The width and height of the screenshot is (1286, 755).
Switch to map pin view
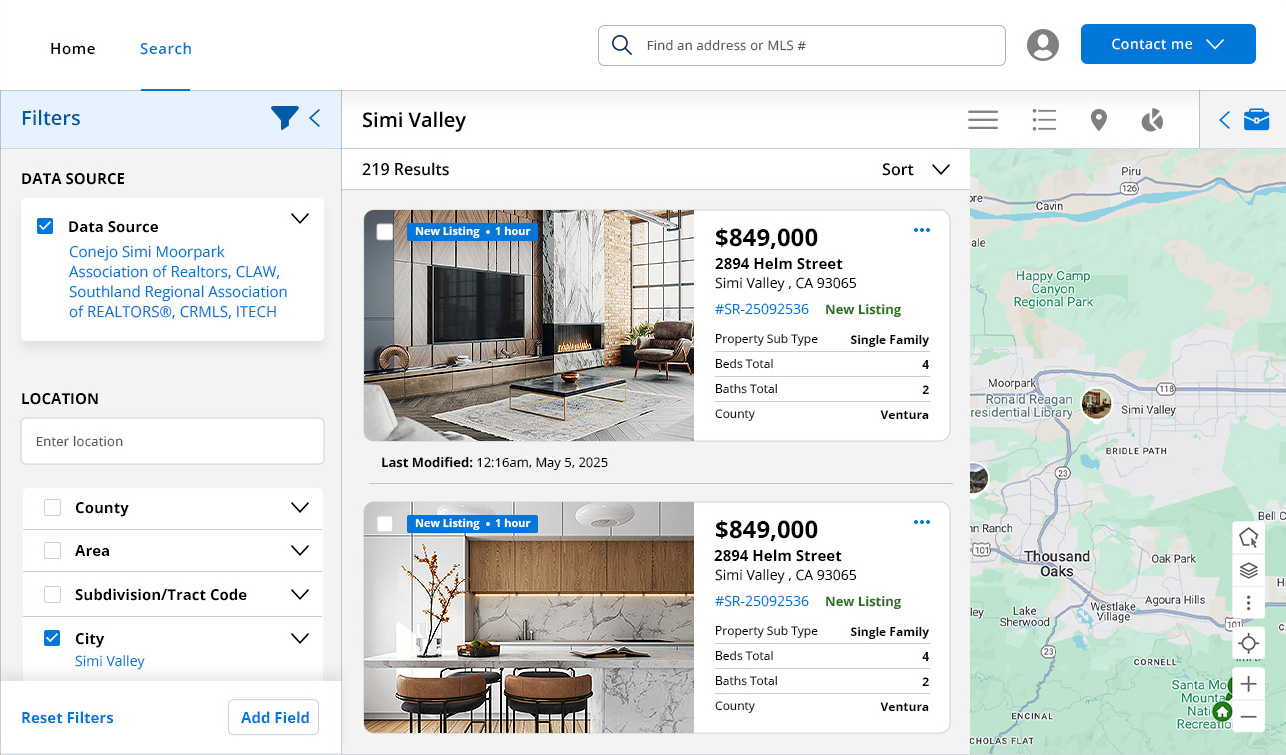tap(1098, 120)
